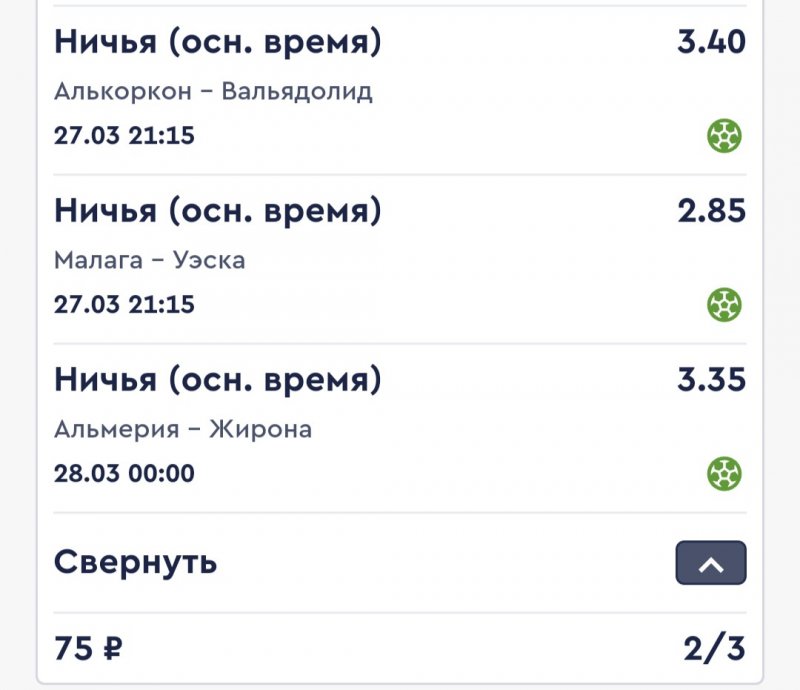
Task: Open the Алькоркон – Вальядолид match
Action: pyautogui.click(x=213, y=92)
